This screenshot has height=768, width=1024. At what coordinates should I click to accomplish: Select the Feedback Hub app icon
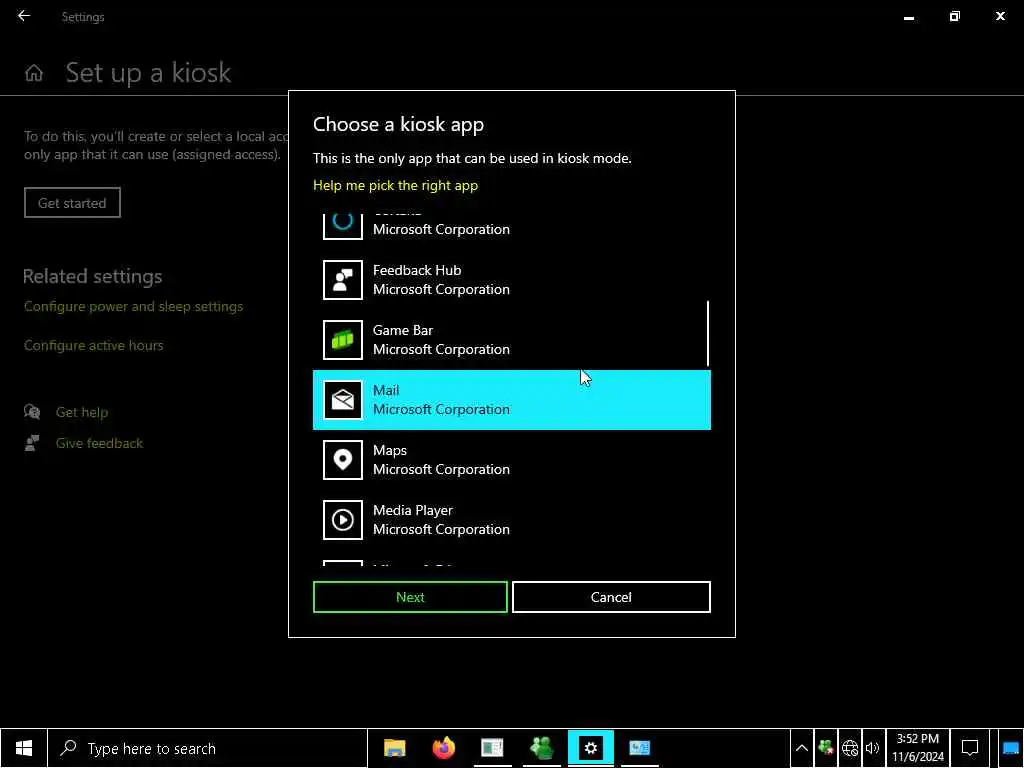343,280
